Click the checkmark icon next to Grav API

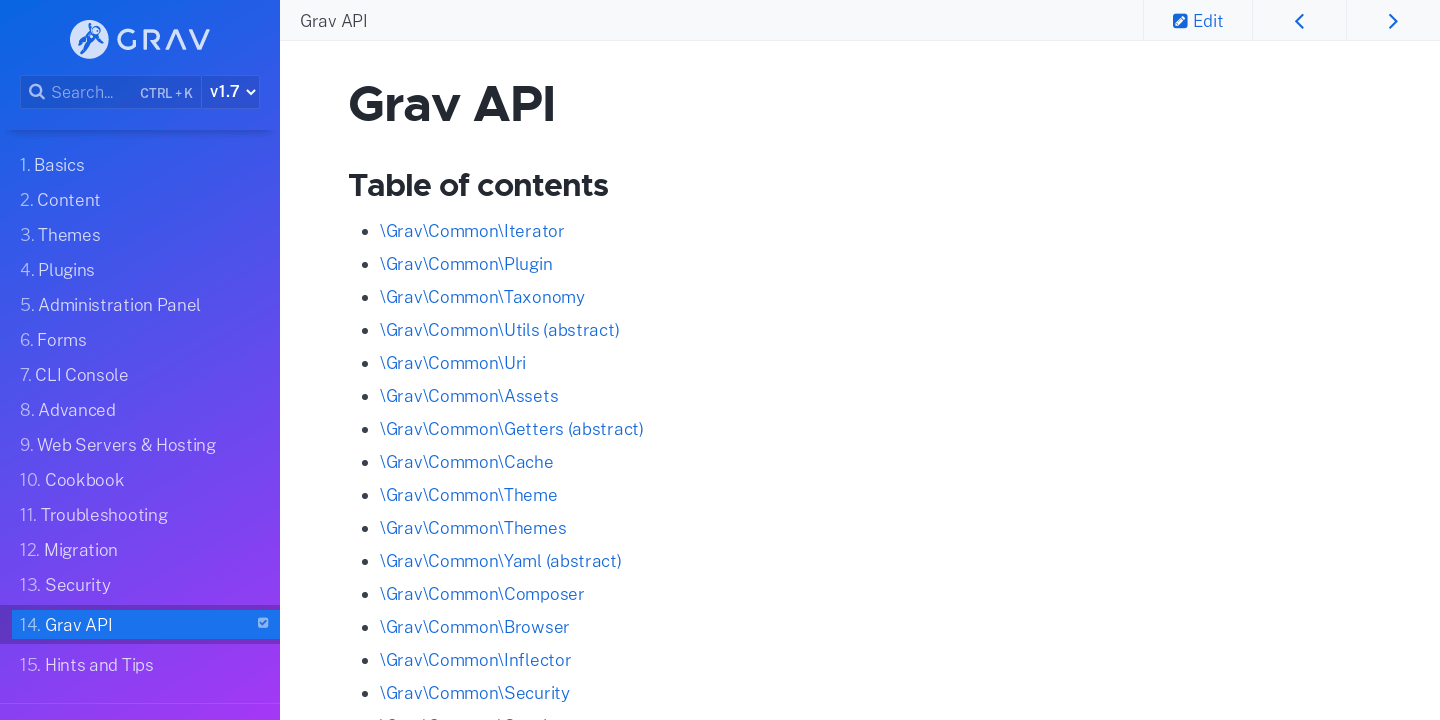tap(263, 623)
